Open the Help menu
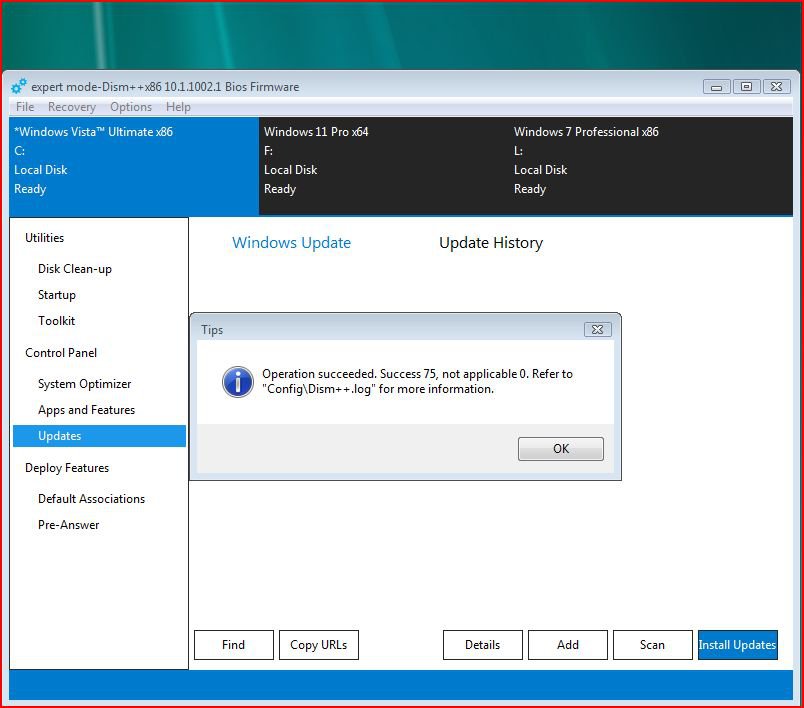This screenshot has width=804, height=708. tap(178, 107)
